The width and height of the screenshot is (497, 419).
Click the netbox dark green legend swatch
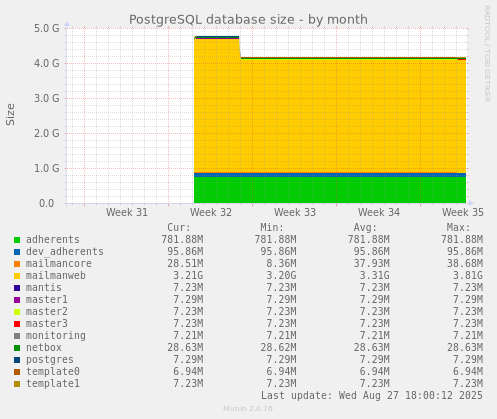click(x=17, y=348)
